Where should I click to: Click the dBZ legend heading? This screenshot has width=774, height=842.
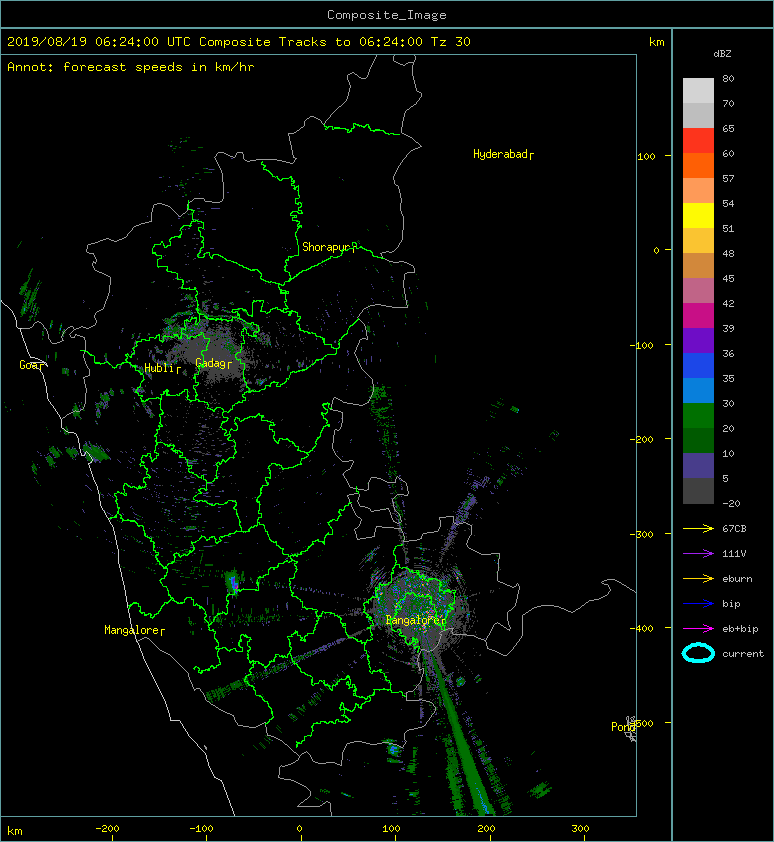722,54
